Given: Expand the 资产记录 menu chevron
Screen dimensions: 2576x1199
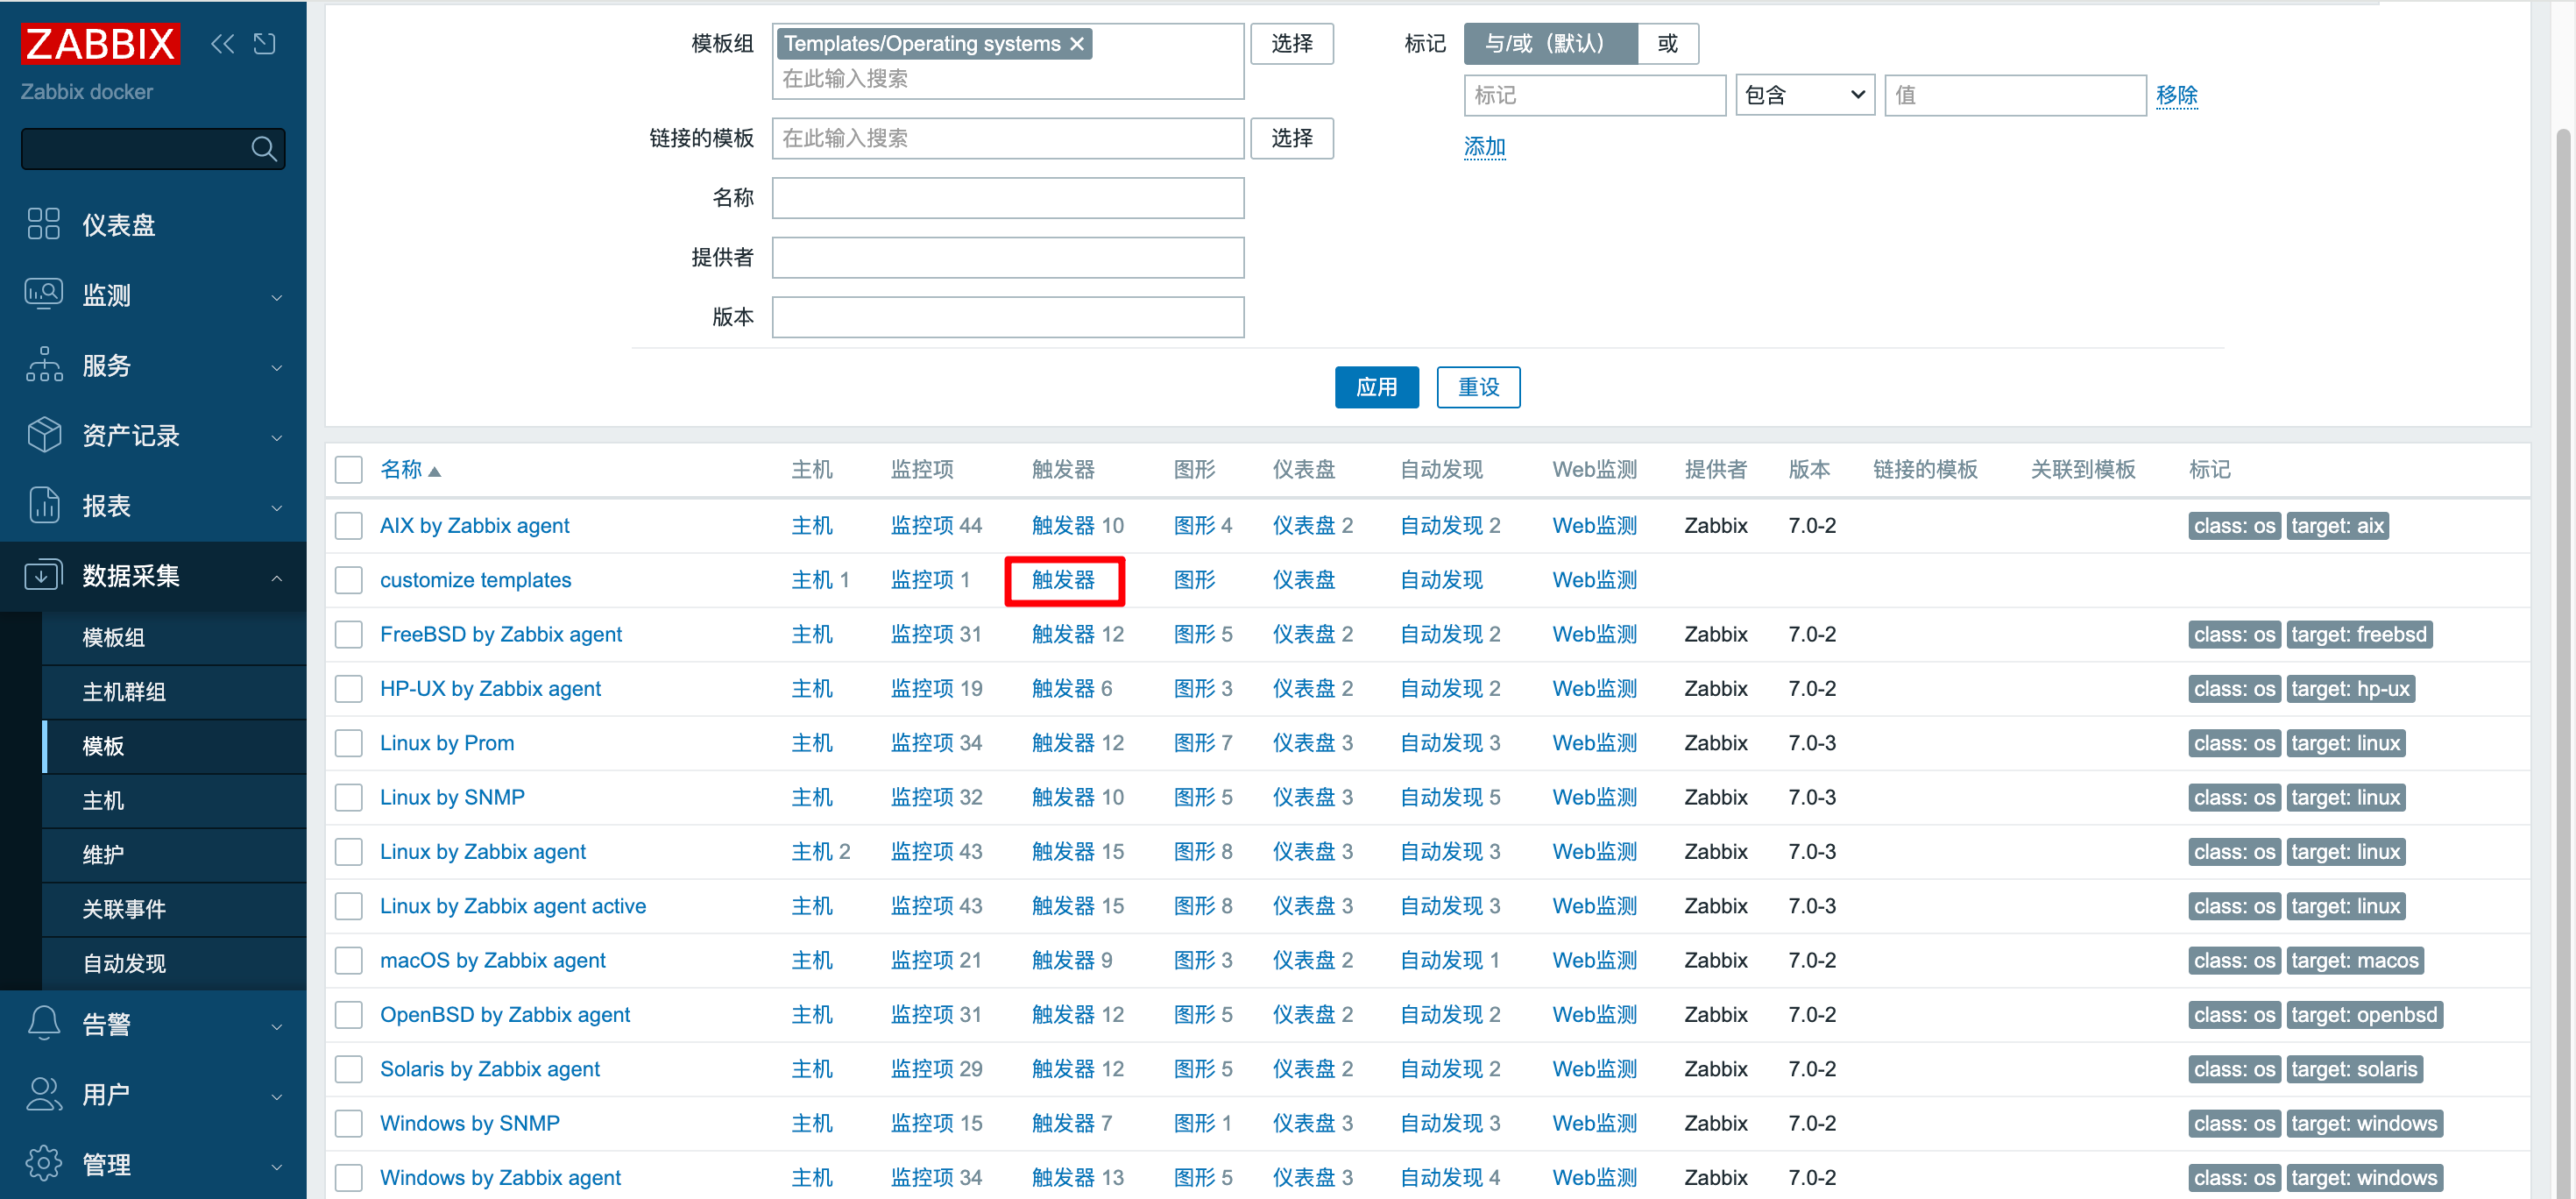Looking at the screenshot, I should tap(277, 437).
